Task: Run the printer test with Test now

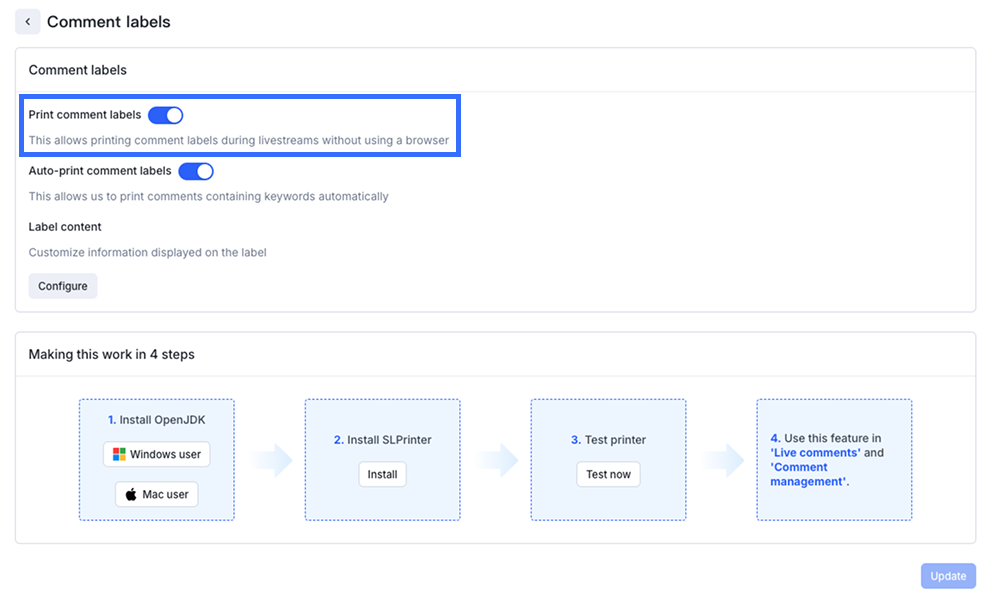Action: tap(608, 474)
